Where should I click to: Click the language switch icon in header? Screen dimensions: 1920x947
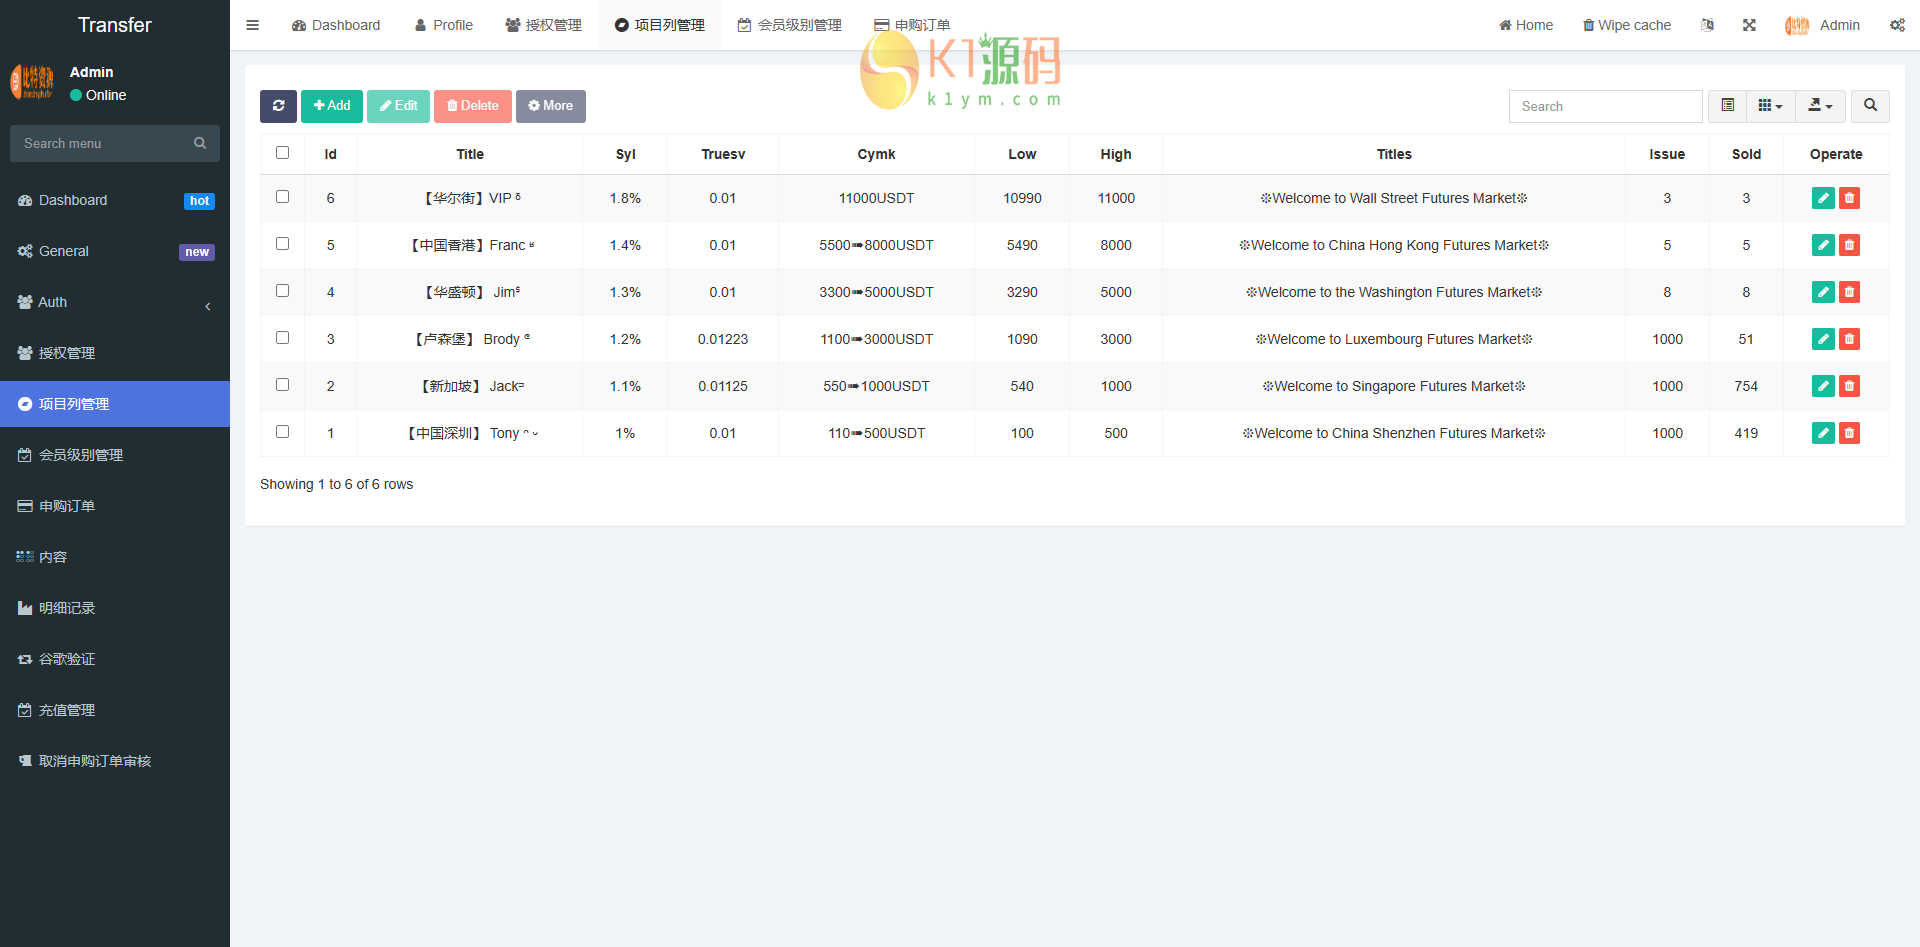1707,25
